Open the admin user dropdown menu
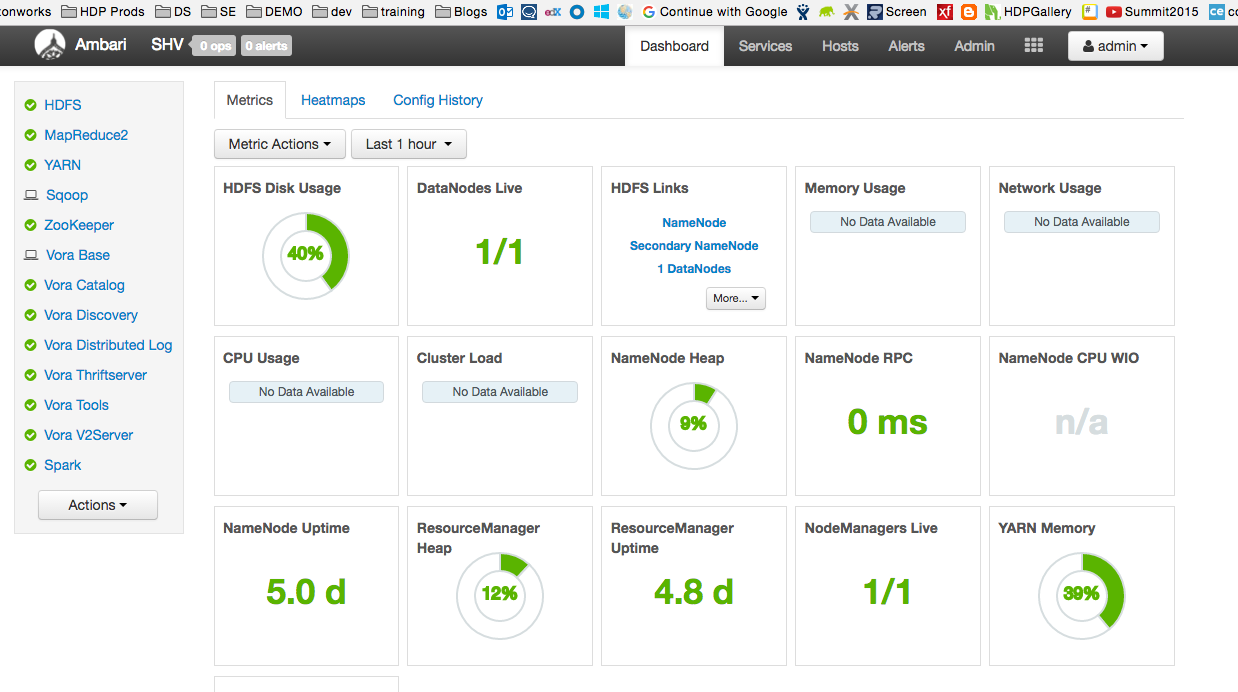Image resolution: width=1238 pixels, height=692 pixels. (1115, 45)
